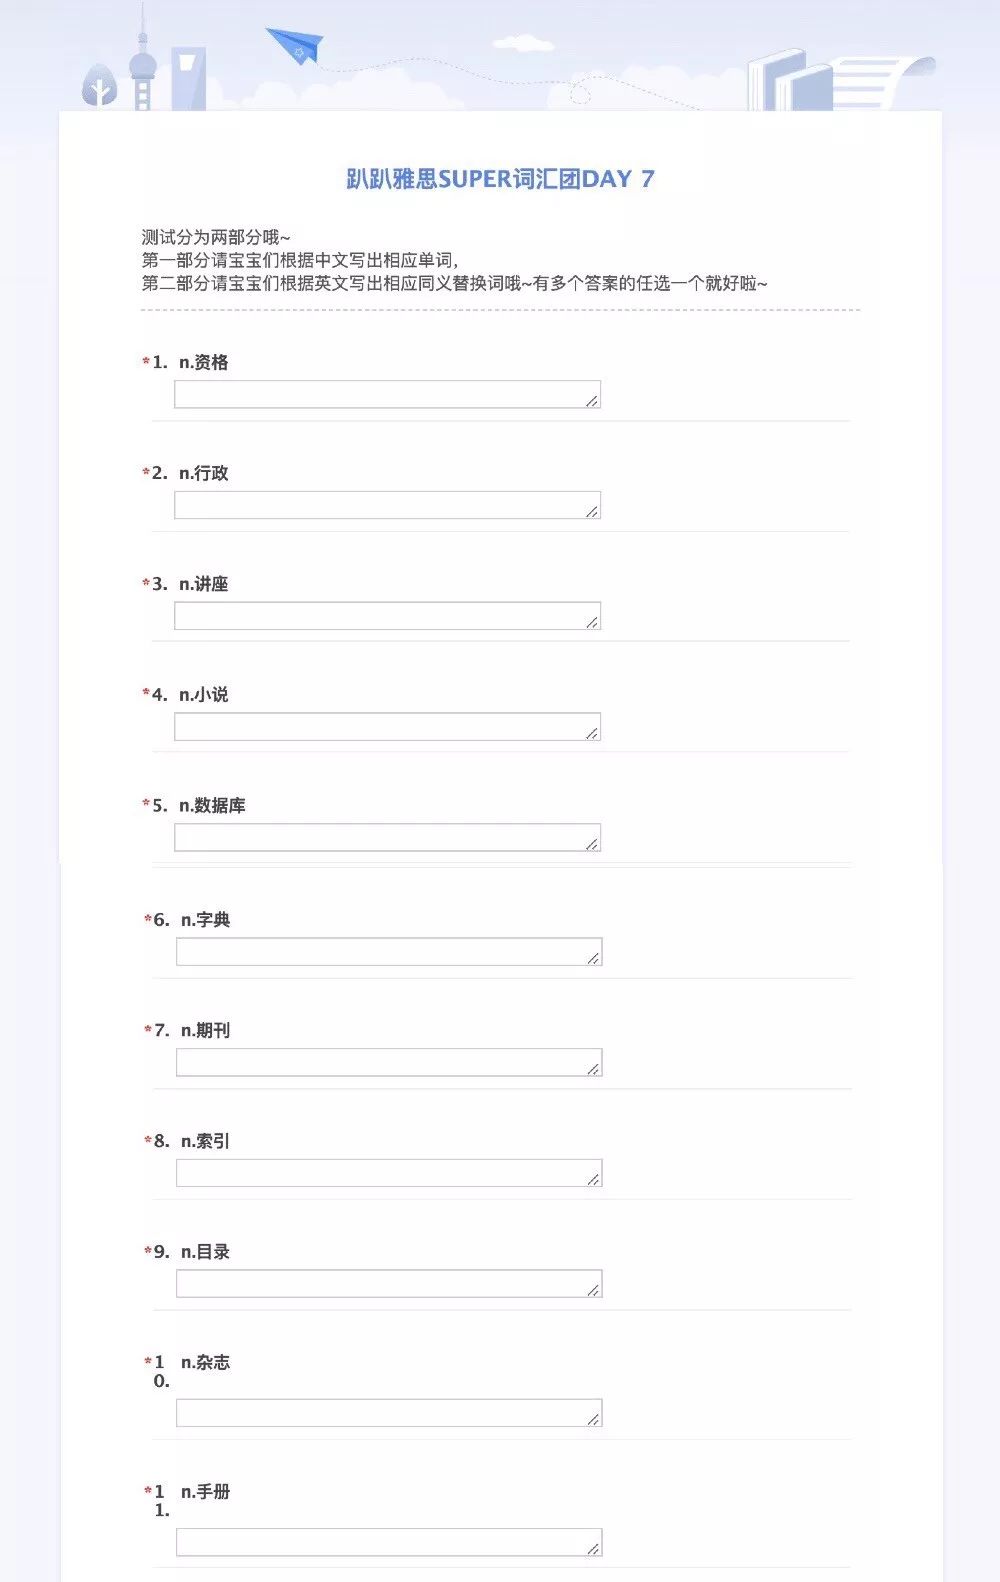Click the books illustration in header

click(x=790, y=78)
